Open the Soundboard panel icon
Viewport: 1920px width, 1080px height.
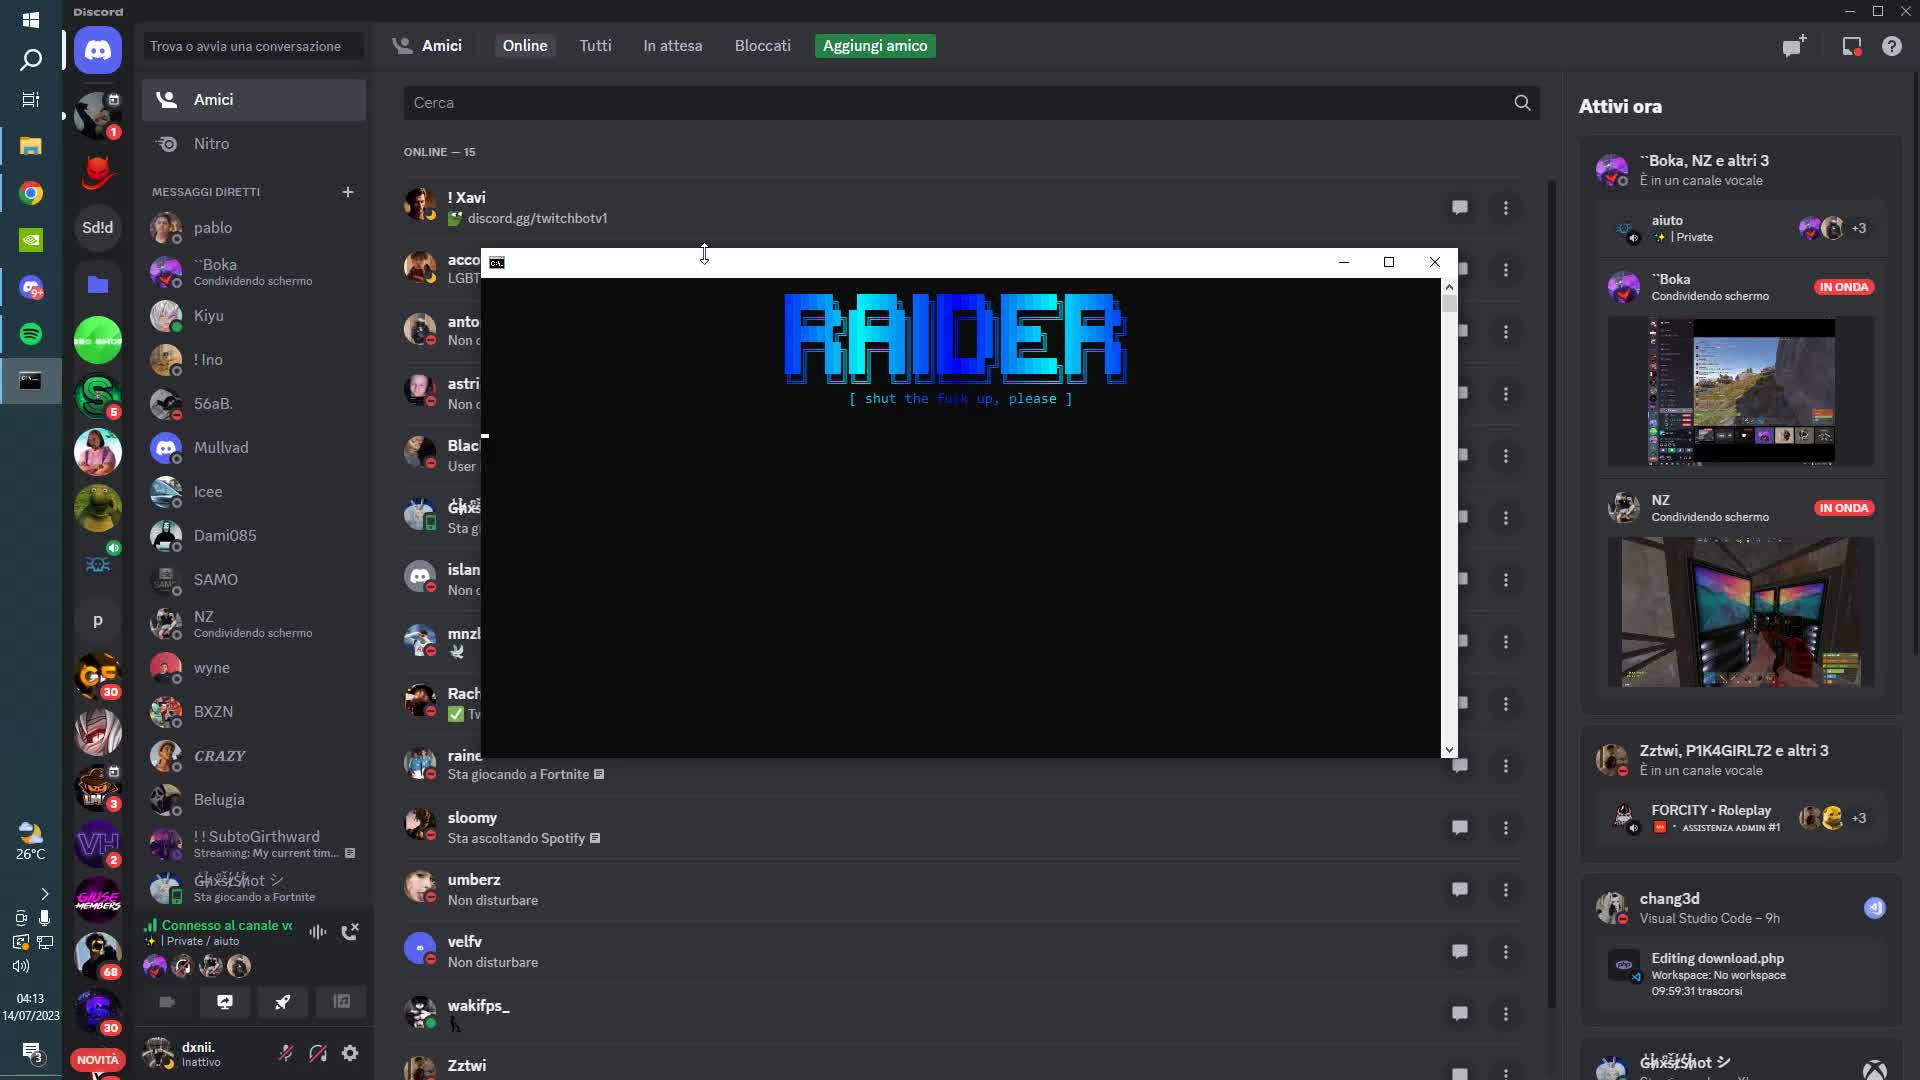tap(340, 1002)
